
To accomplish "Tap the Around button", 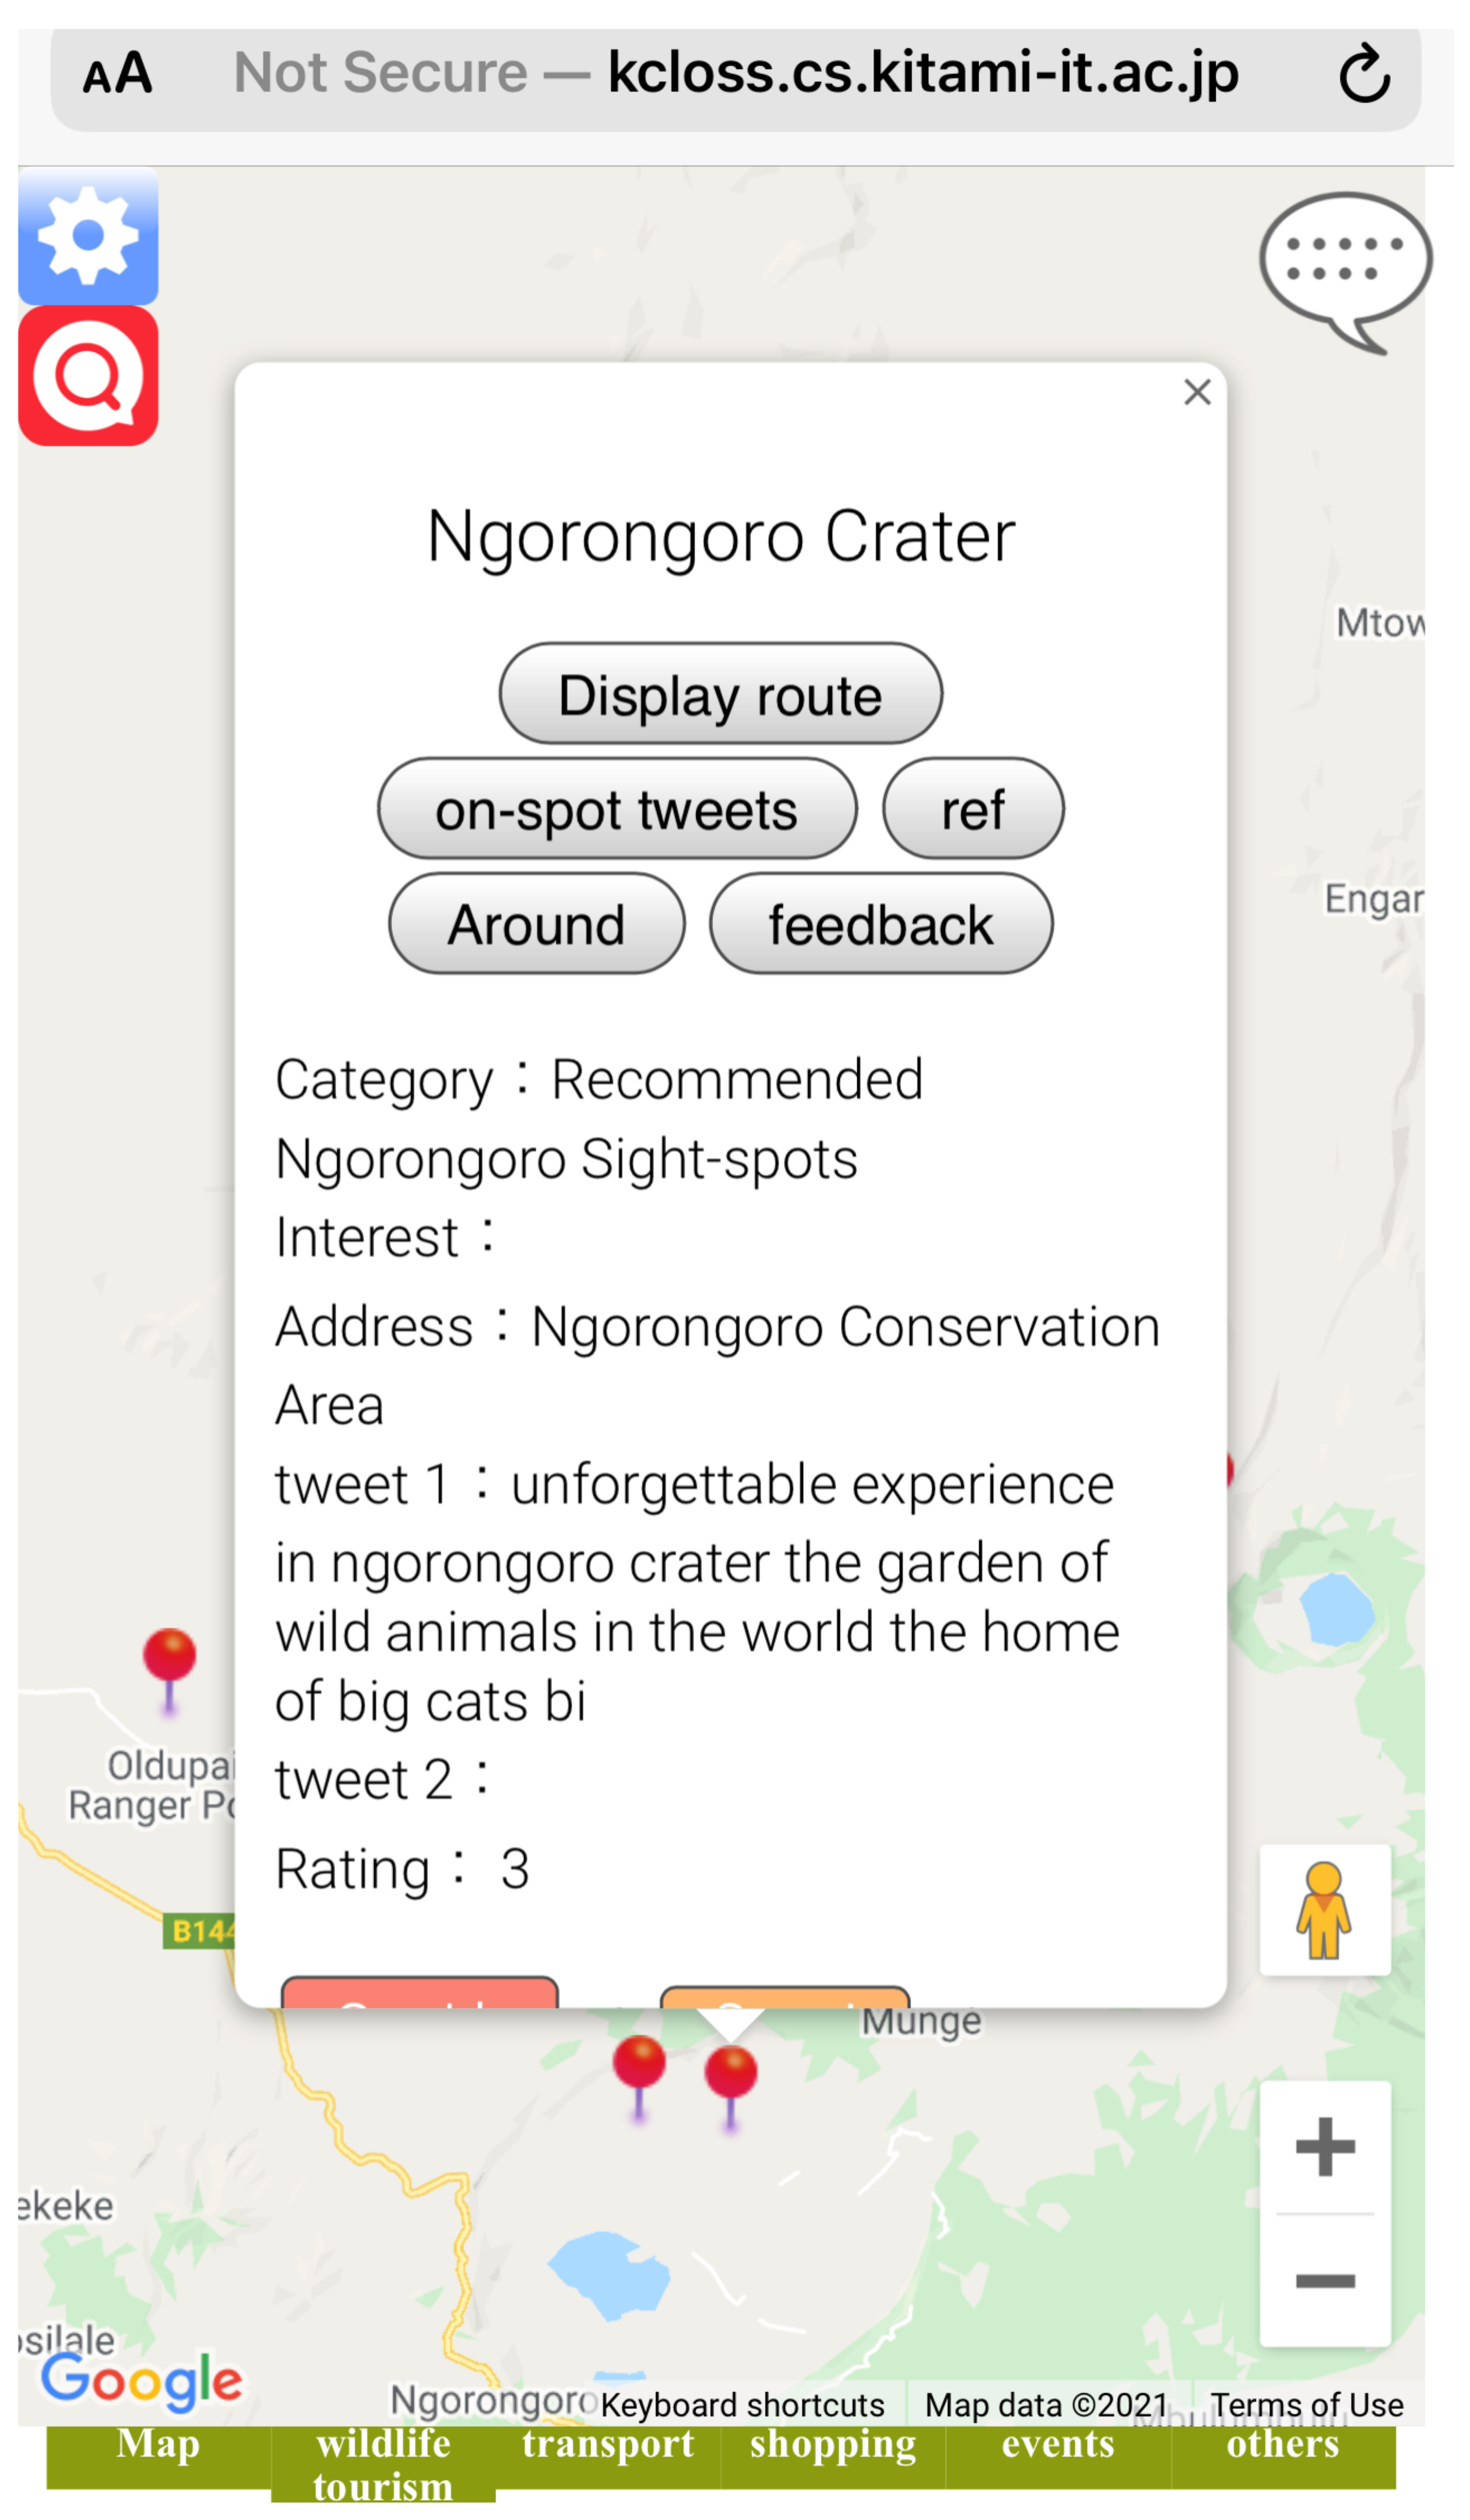I will [x=537, y=924].
